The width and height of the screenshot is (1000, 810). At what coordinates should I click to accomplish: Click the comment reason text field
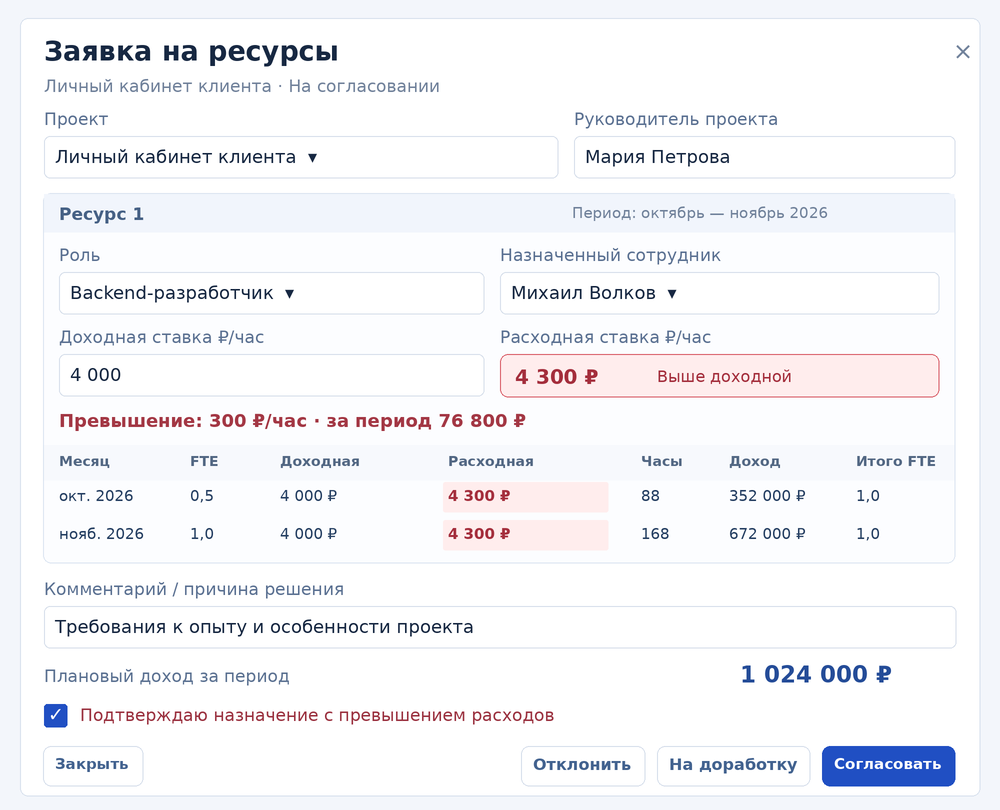tap(500, 627)
